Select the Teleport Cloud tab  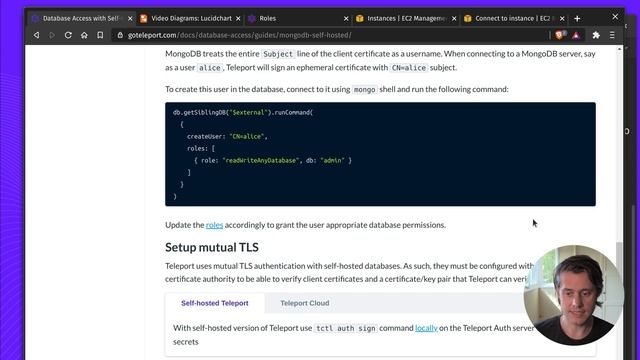[304, 303]
